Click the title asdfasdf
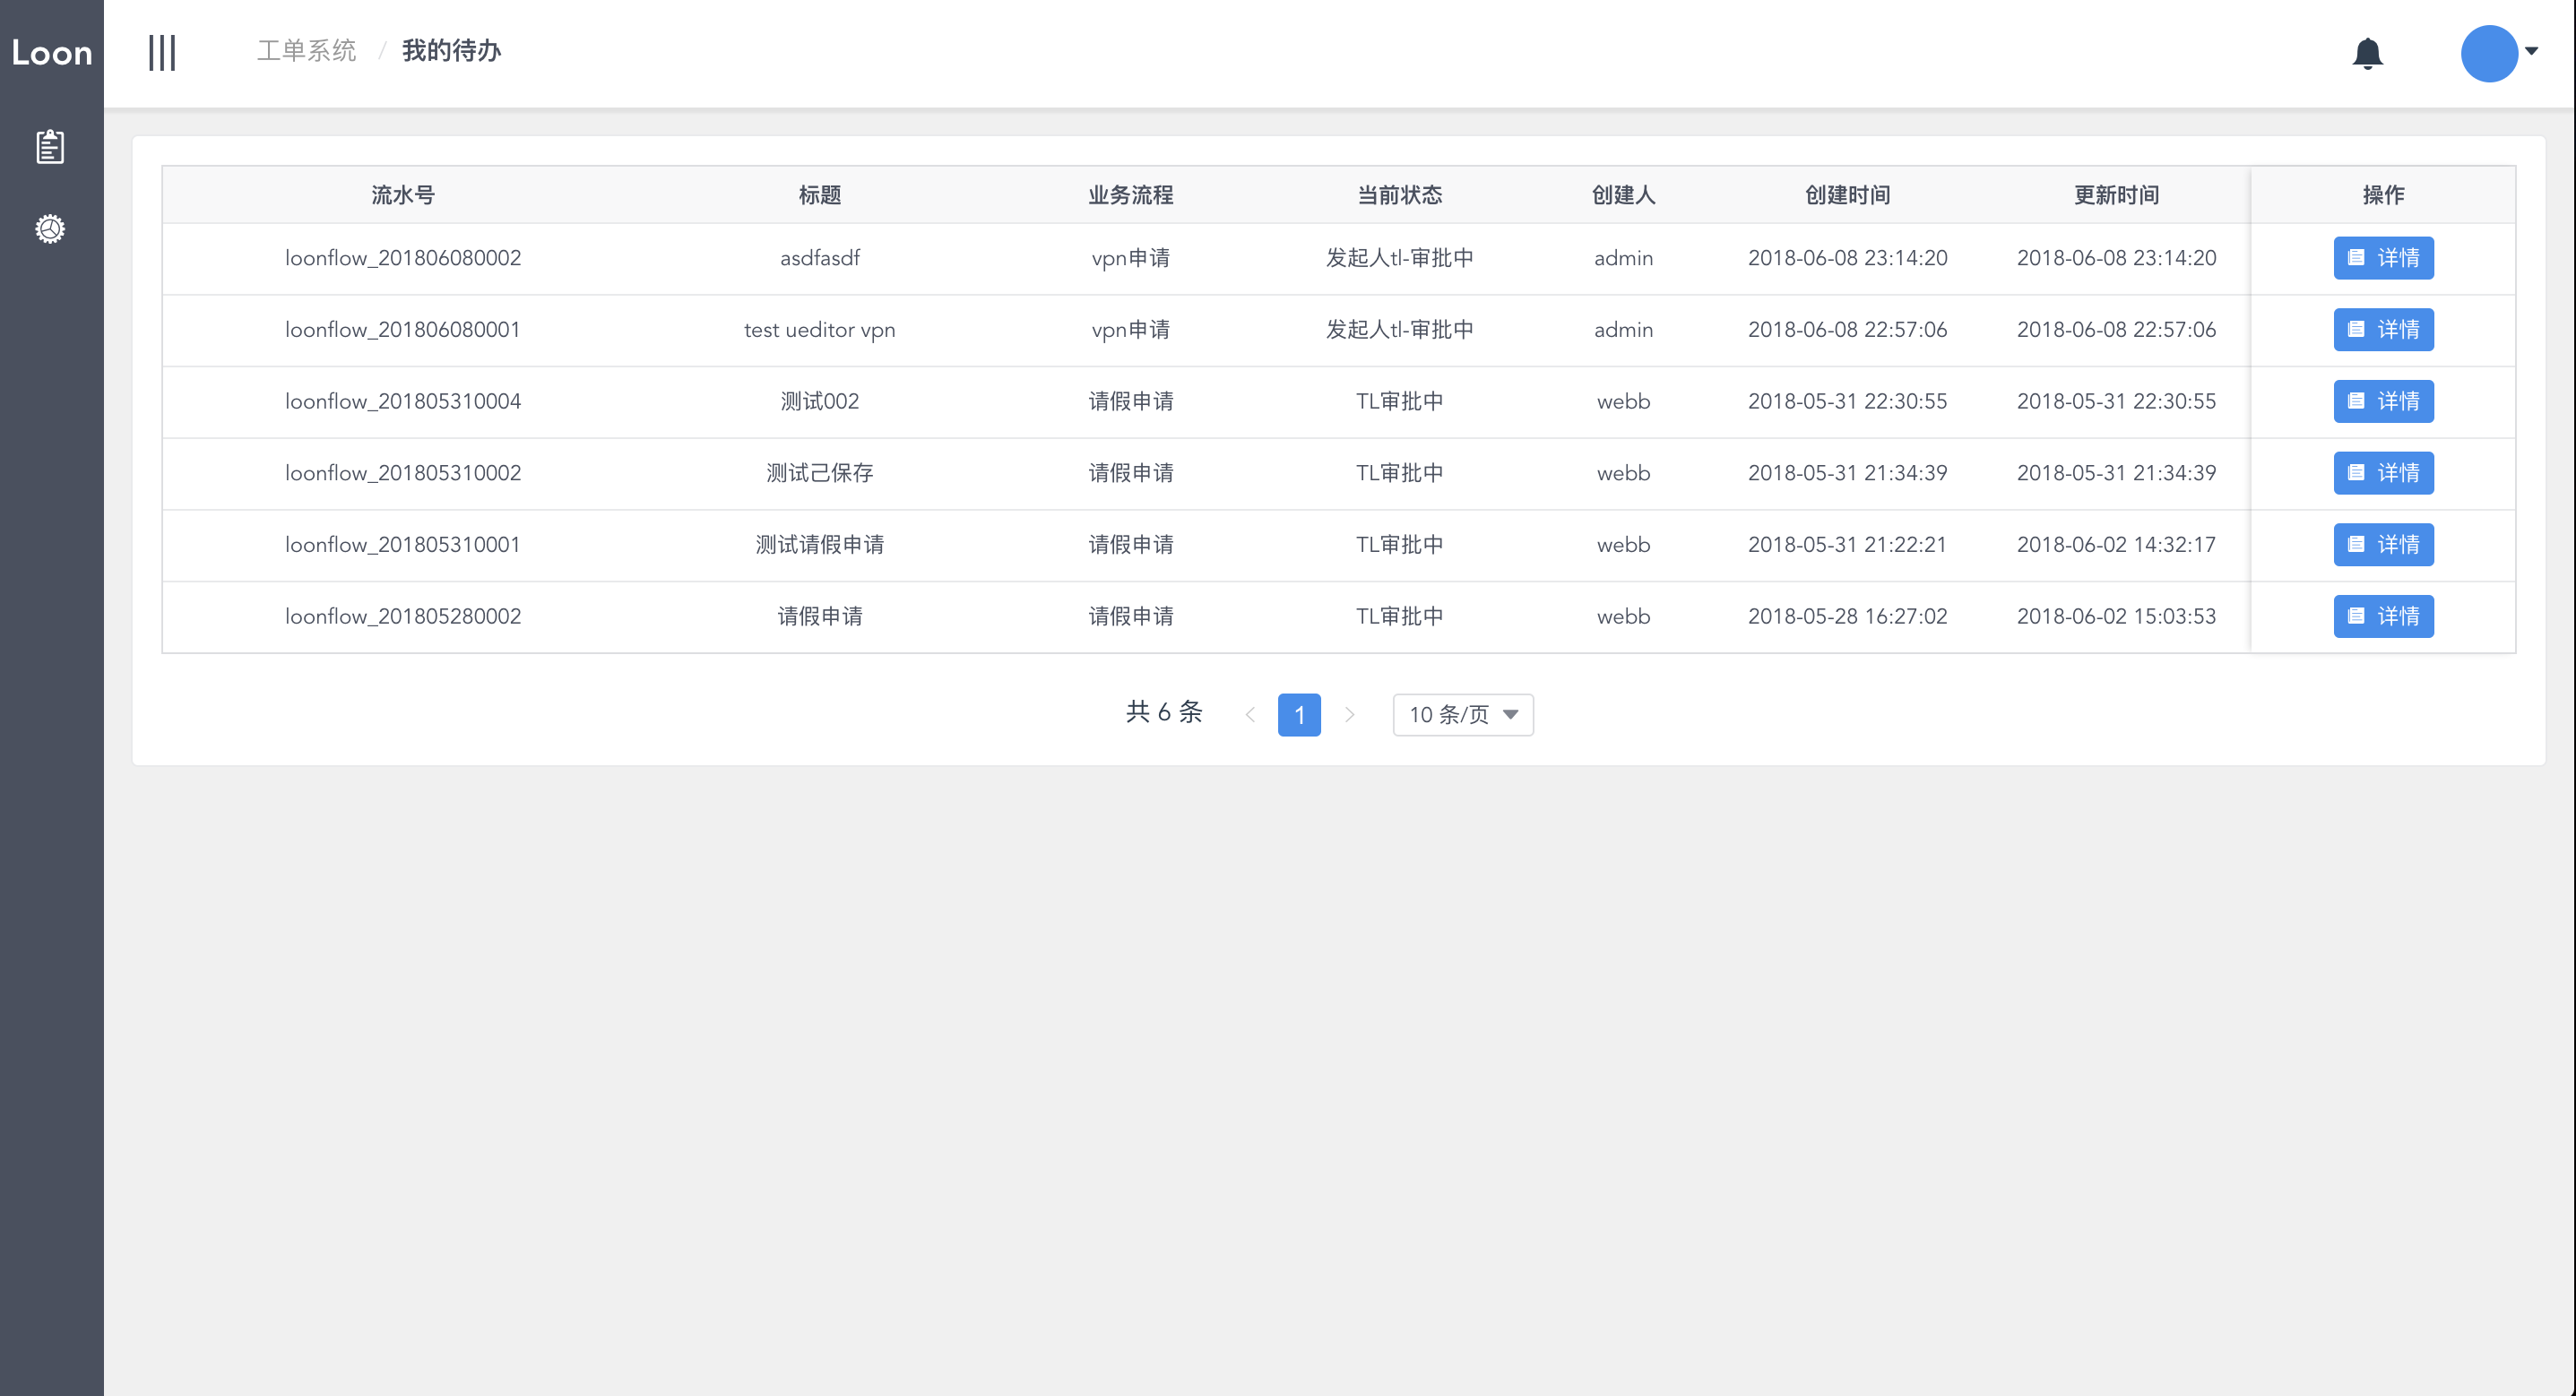 820,258
